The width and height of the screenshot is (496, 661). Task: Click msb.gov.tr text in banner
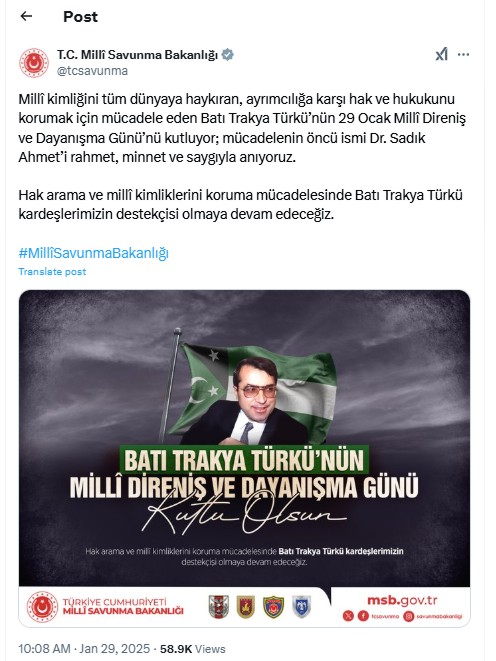[x=402, y=600]
